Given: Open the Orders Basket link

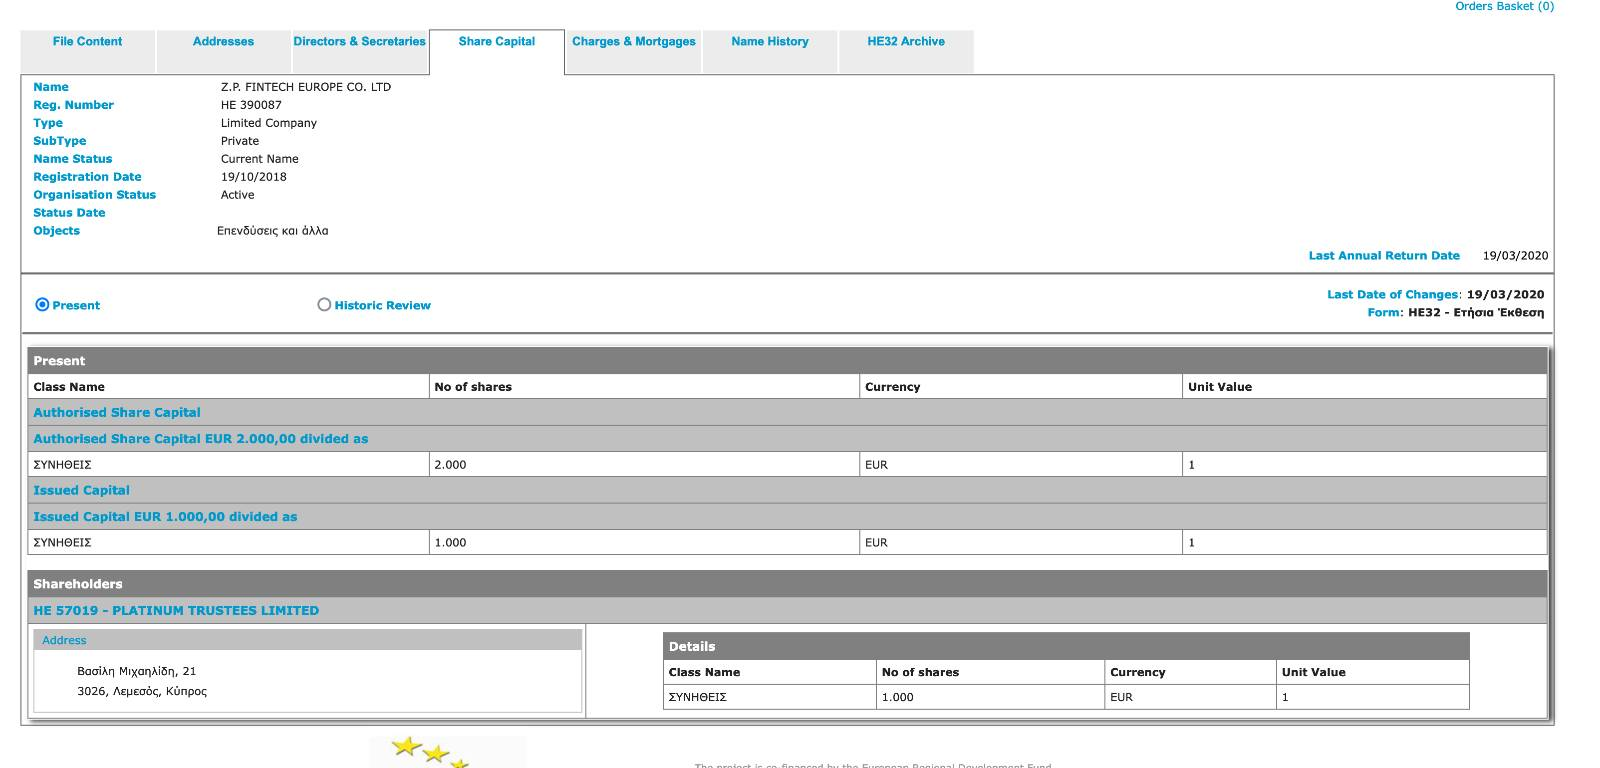Looking at the screenshot, I should 1504,7.
